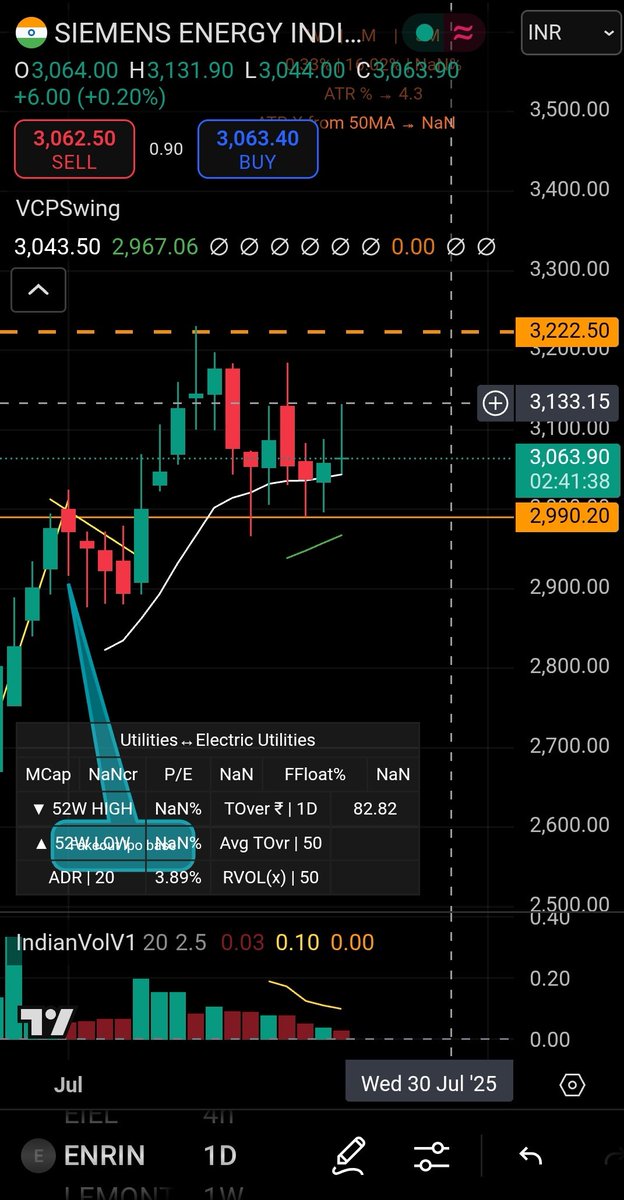The width and height of the screenshot is (624, 1200).
Task: Open the INR currency dropdown
Action: coord(571,33)
